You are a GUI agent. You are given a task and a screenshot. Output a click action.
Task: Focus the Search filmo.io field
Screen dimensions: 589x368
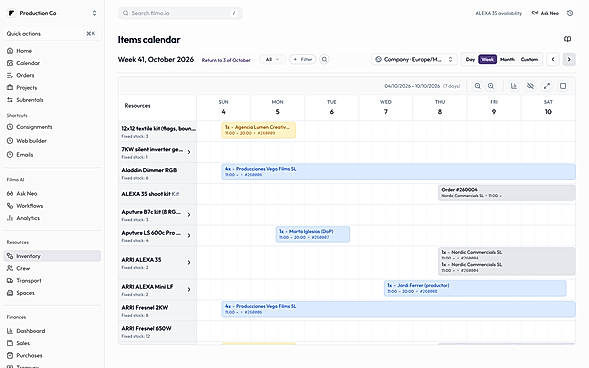(180, 13)
